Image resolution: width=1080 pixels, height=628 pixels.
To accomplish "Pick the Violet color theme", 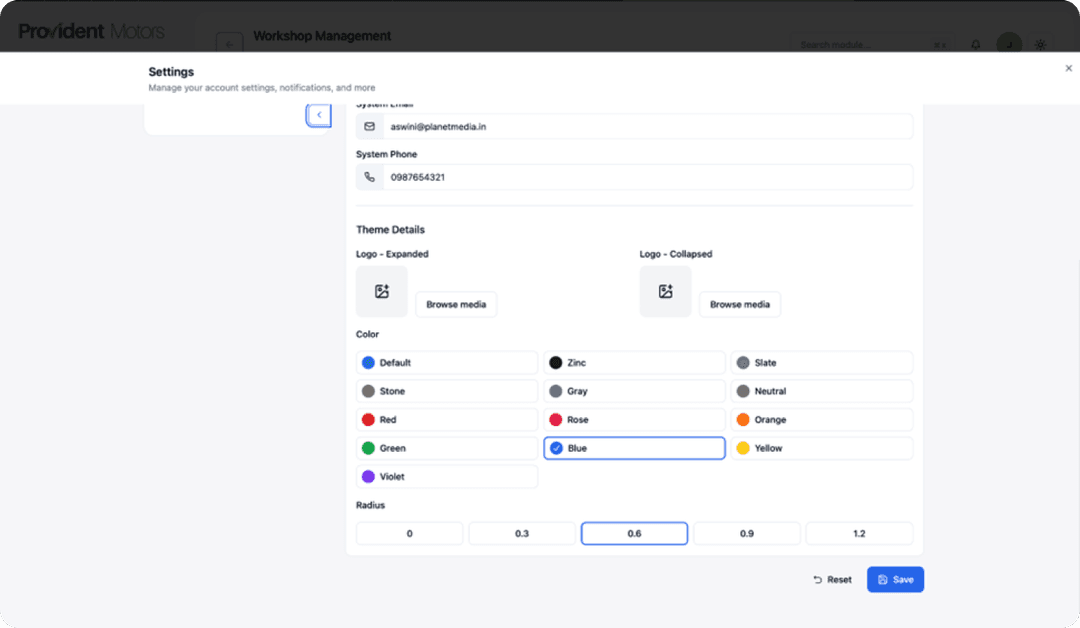I will point(446,477).
